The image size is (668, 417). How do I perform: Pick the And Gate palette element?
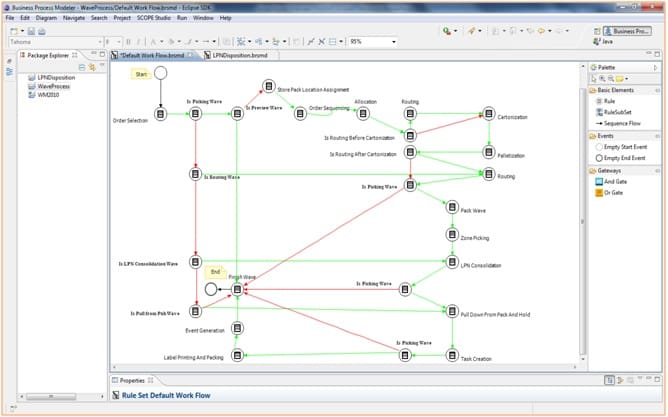click(611, 181)
